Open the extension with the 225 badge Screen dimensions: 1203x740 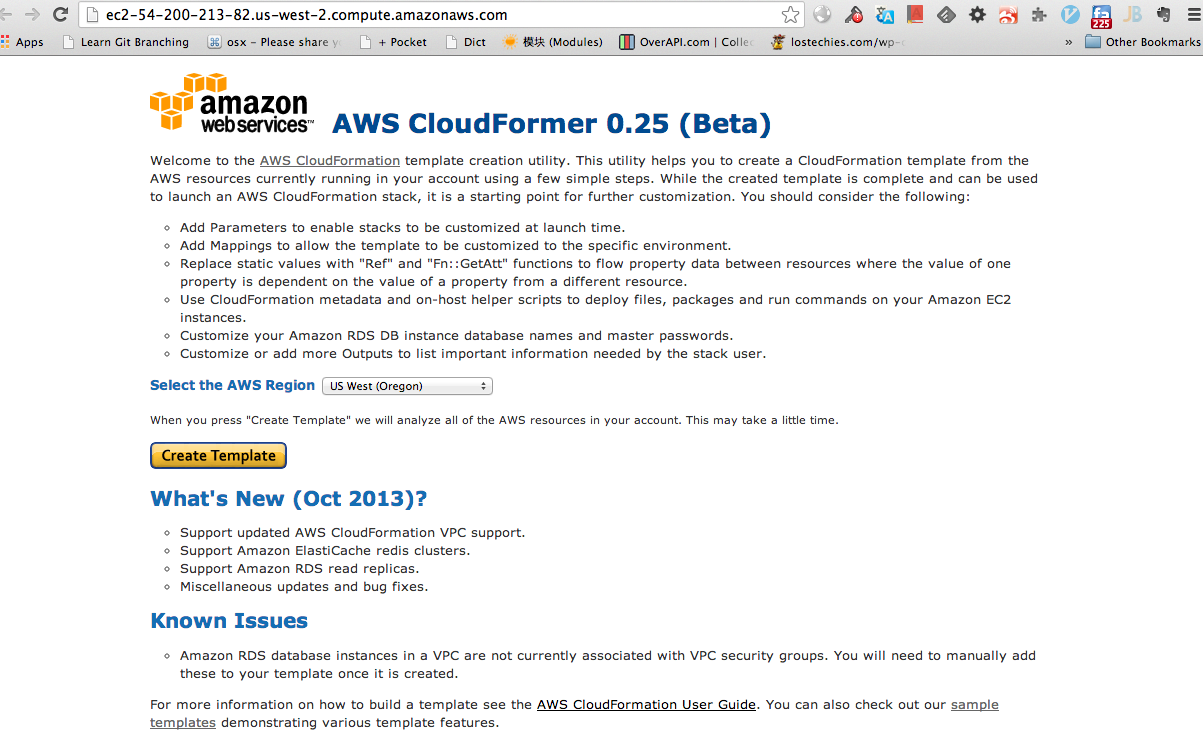pos(1101,17)
